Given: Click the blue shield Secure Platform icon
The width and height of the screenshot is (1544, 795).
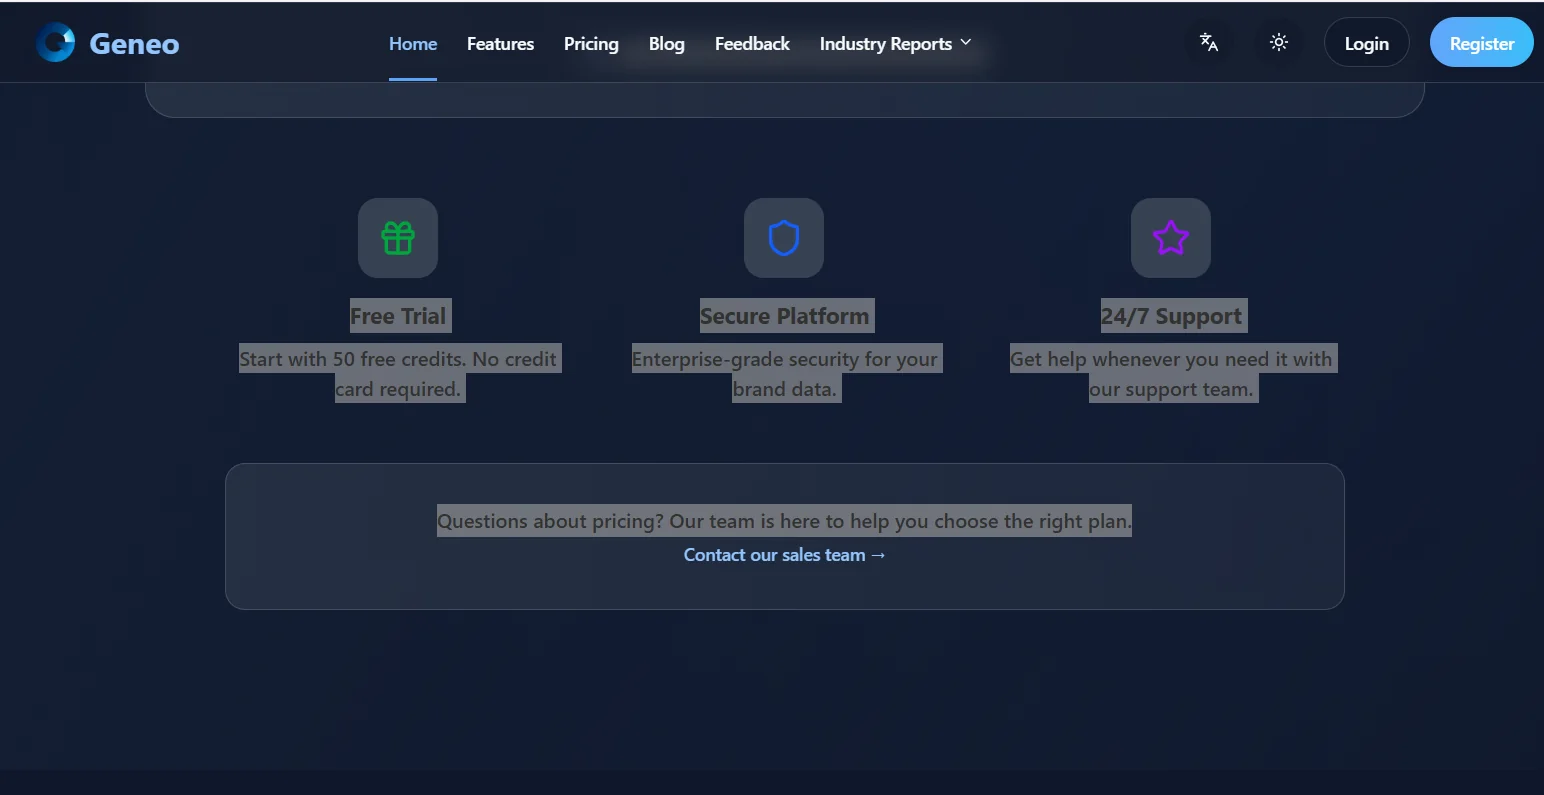Looking at the screenshot, I should point(784,238).
